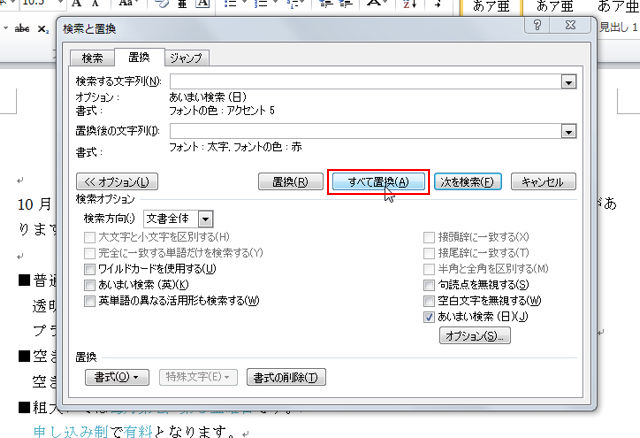Open the dialog help question mark icon
The height and width of the screenshot is (438, 640).
[x=537, y=25]
